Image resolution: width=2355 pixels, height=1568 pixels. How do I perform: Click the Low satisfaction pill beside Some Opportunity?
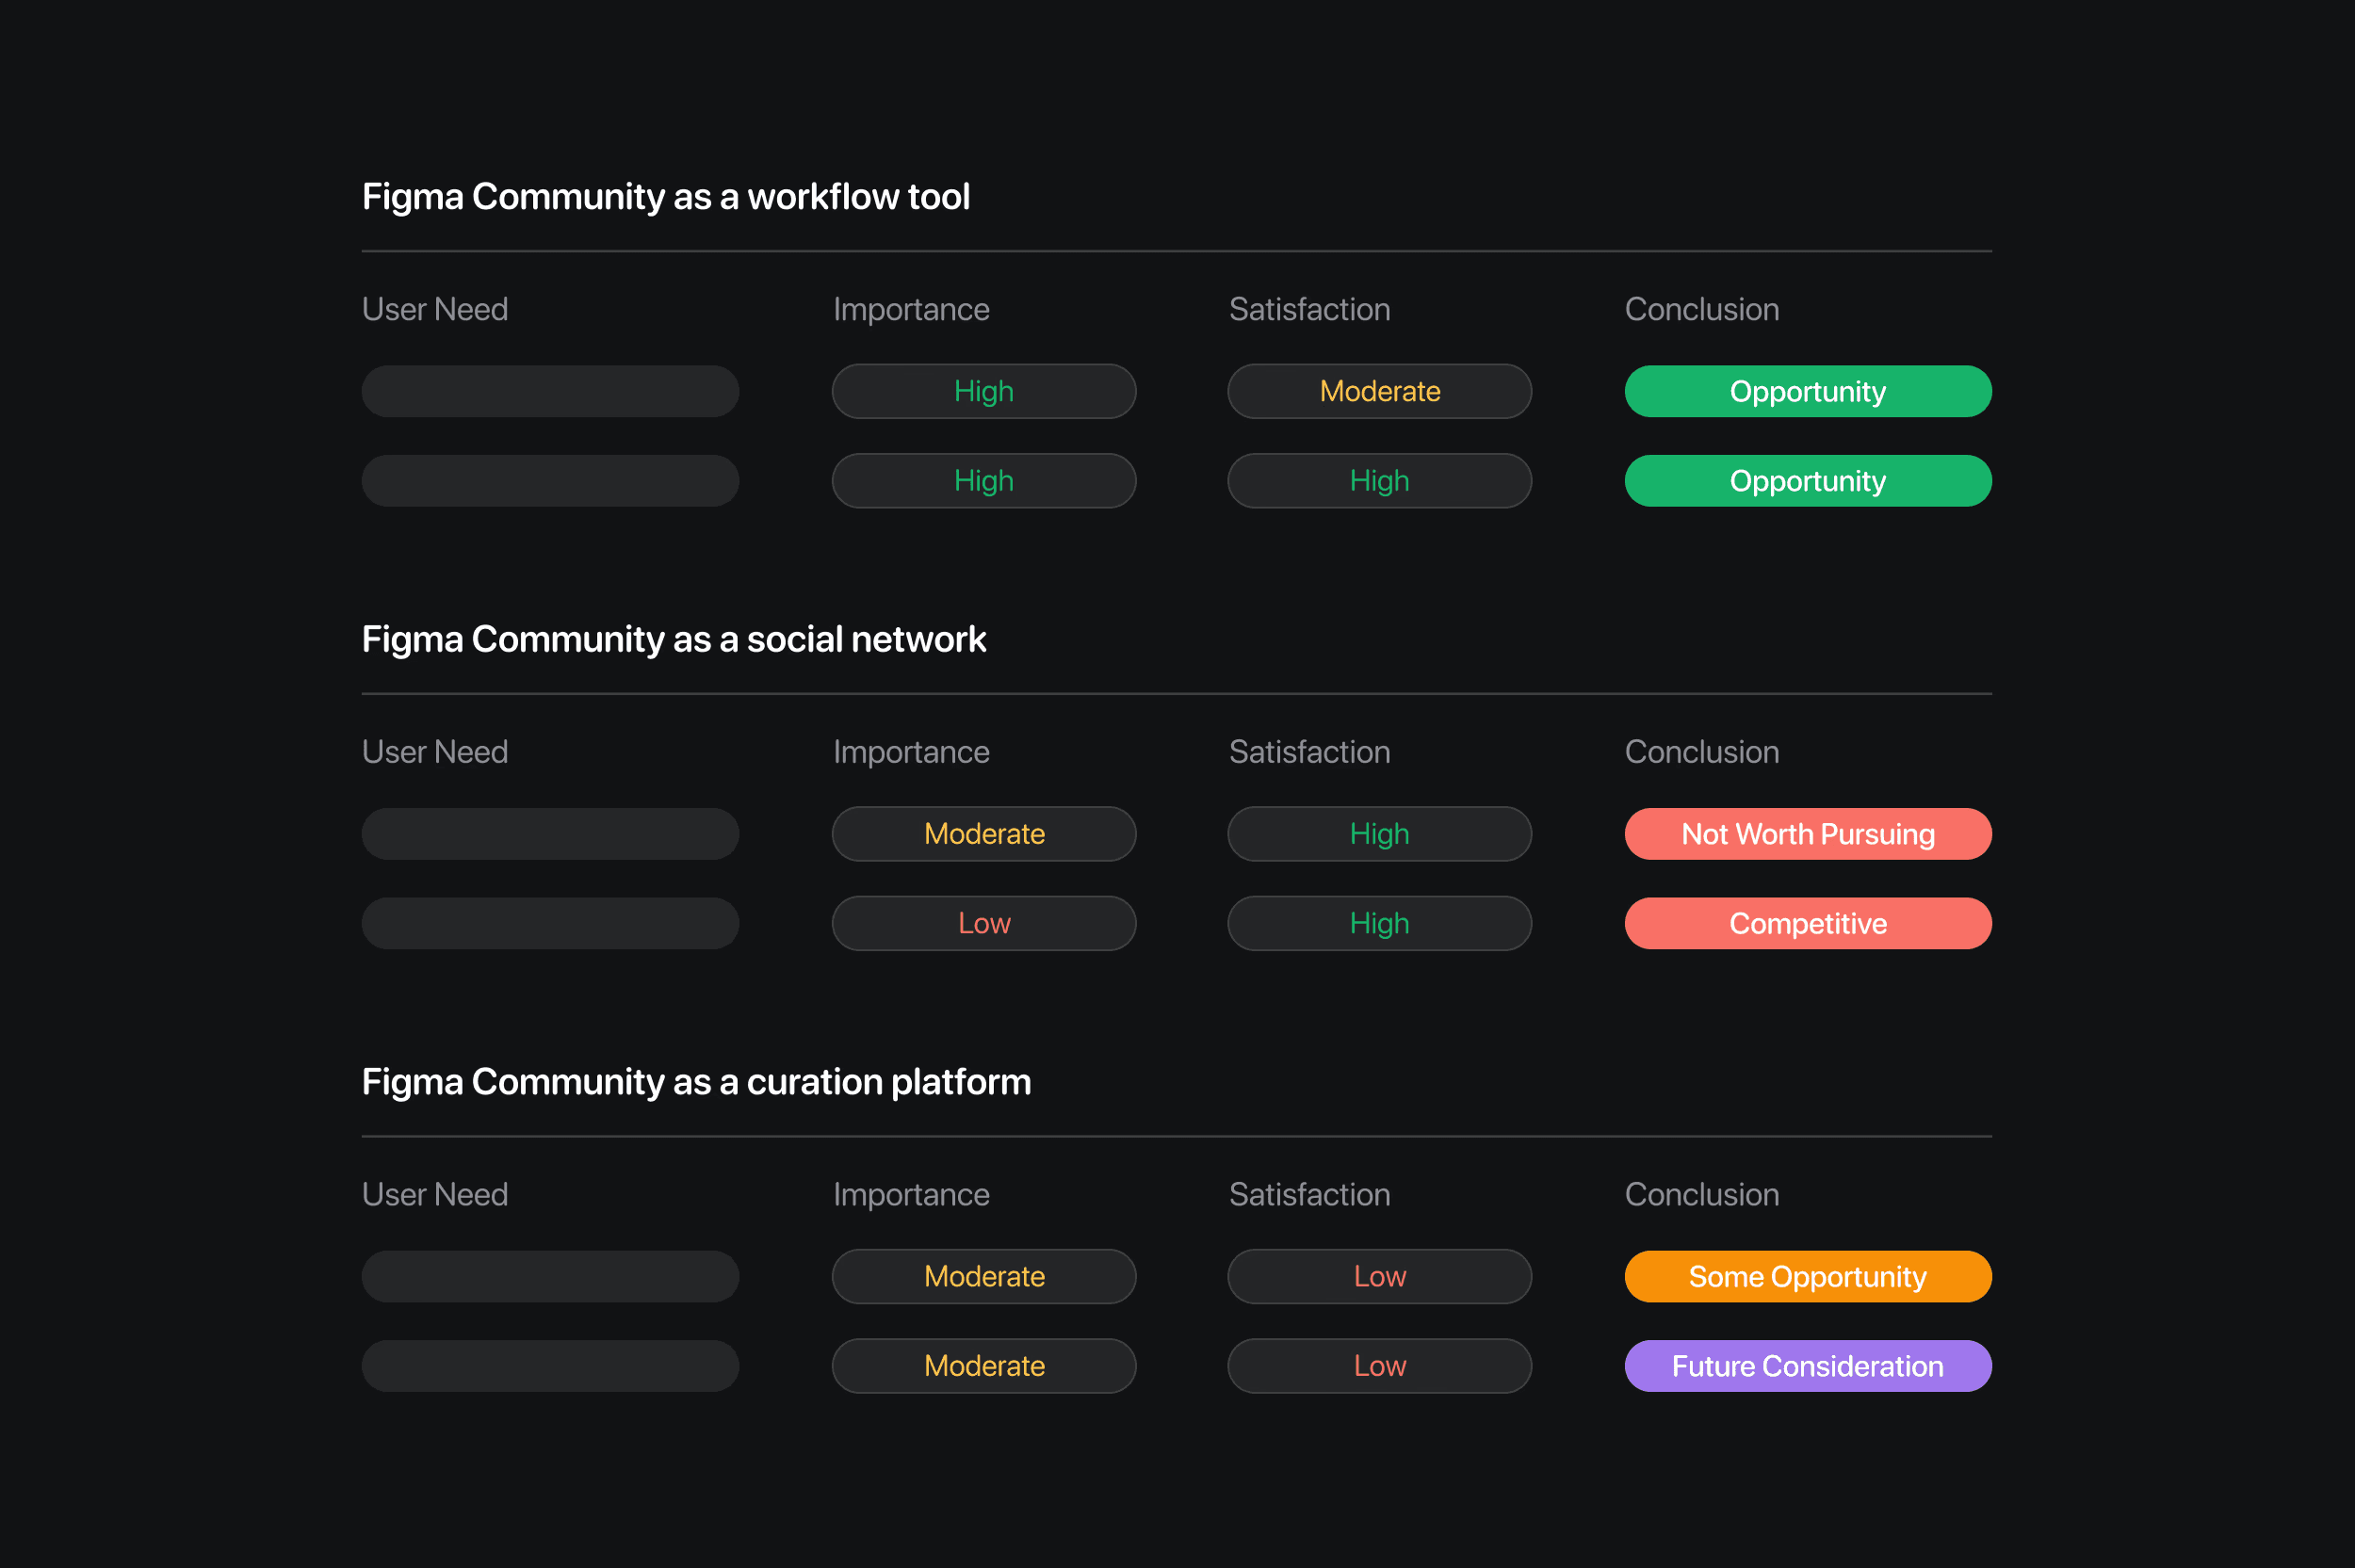point(1379,1276)
